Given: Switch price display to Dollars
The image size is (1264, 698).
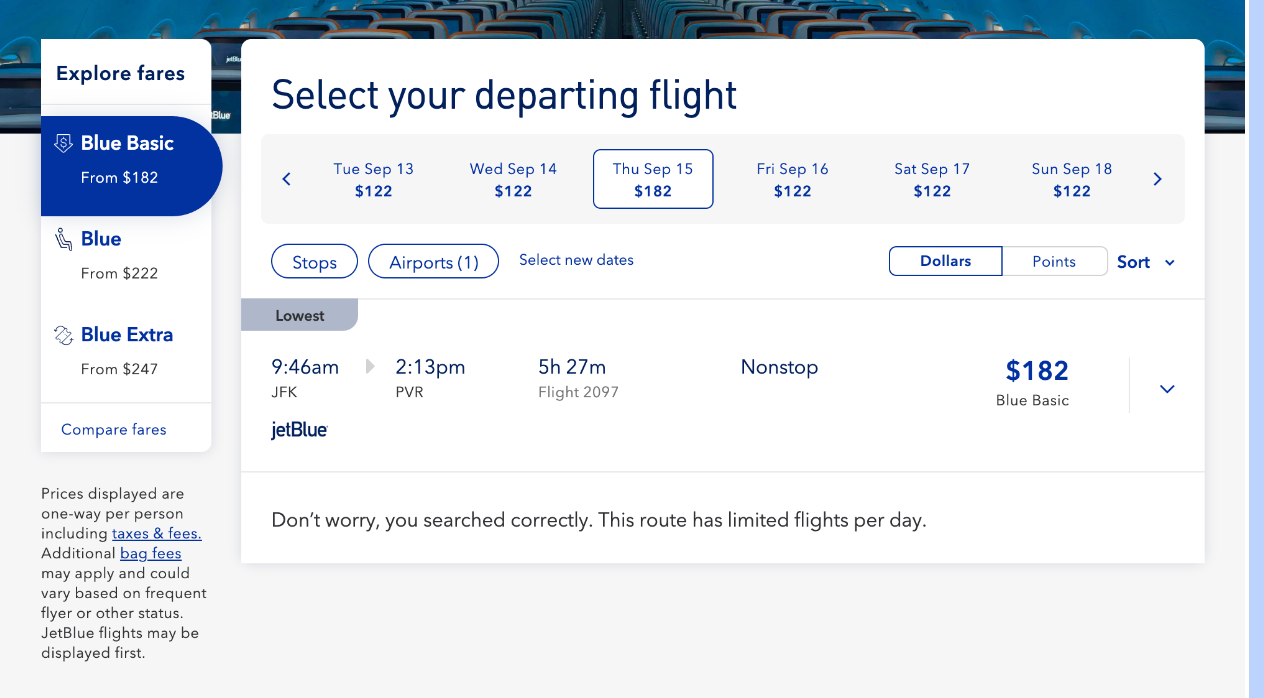Looking at the screenshot, I should [x=945, y=261].
